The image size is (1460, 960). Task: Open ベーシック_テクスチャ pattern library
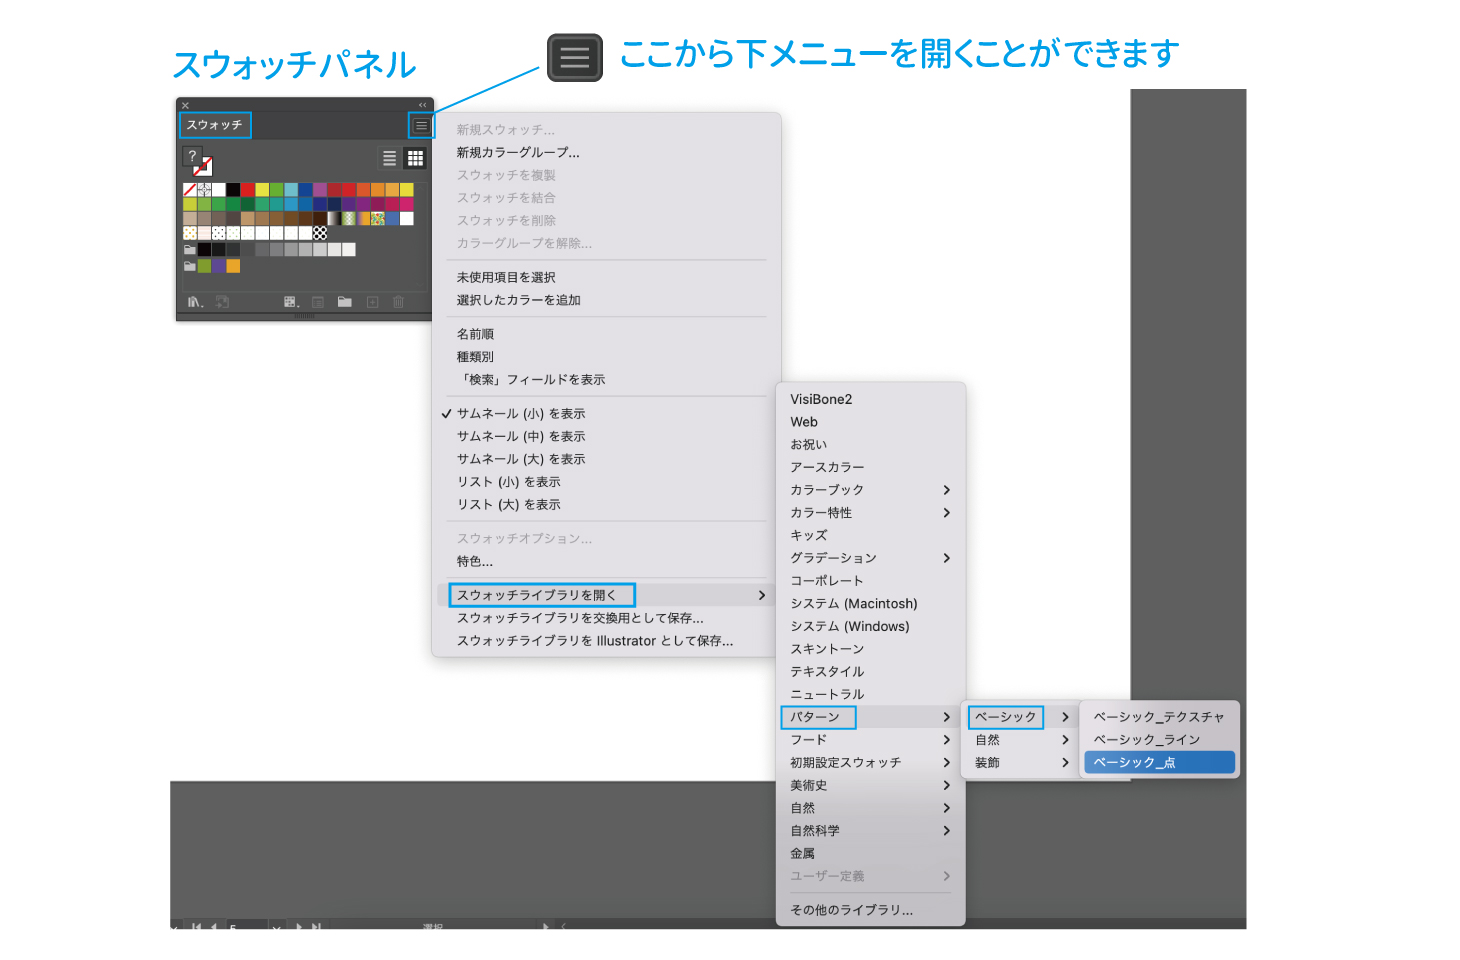tap(1160, 717)
